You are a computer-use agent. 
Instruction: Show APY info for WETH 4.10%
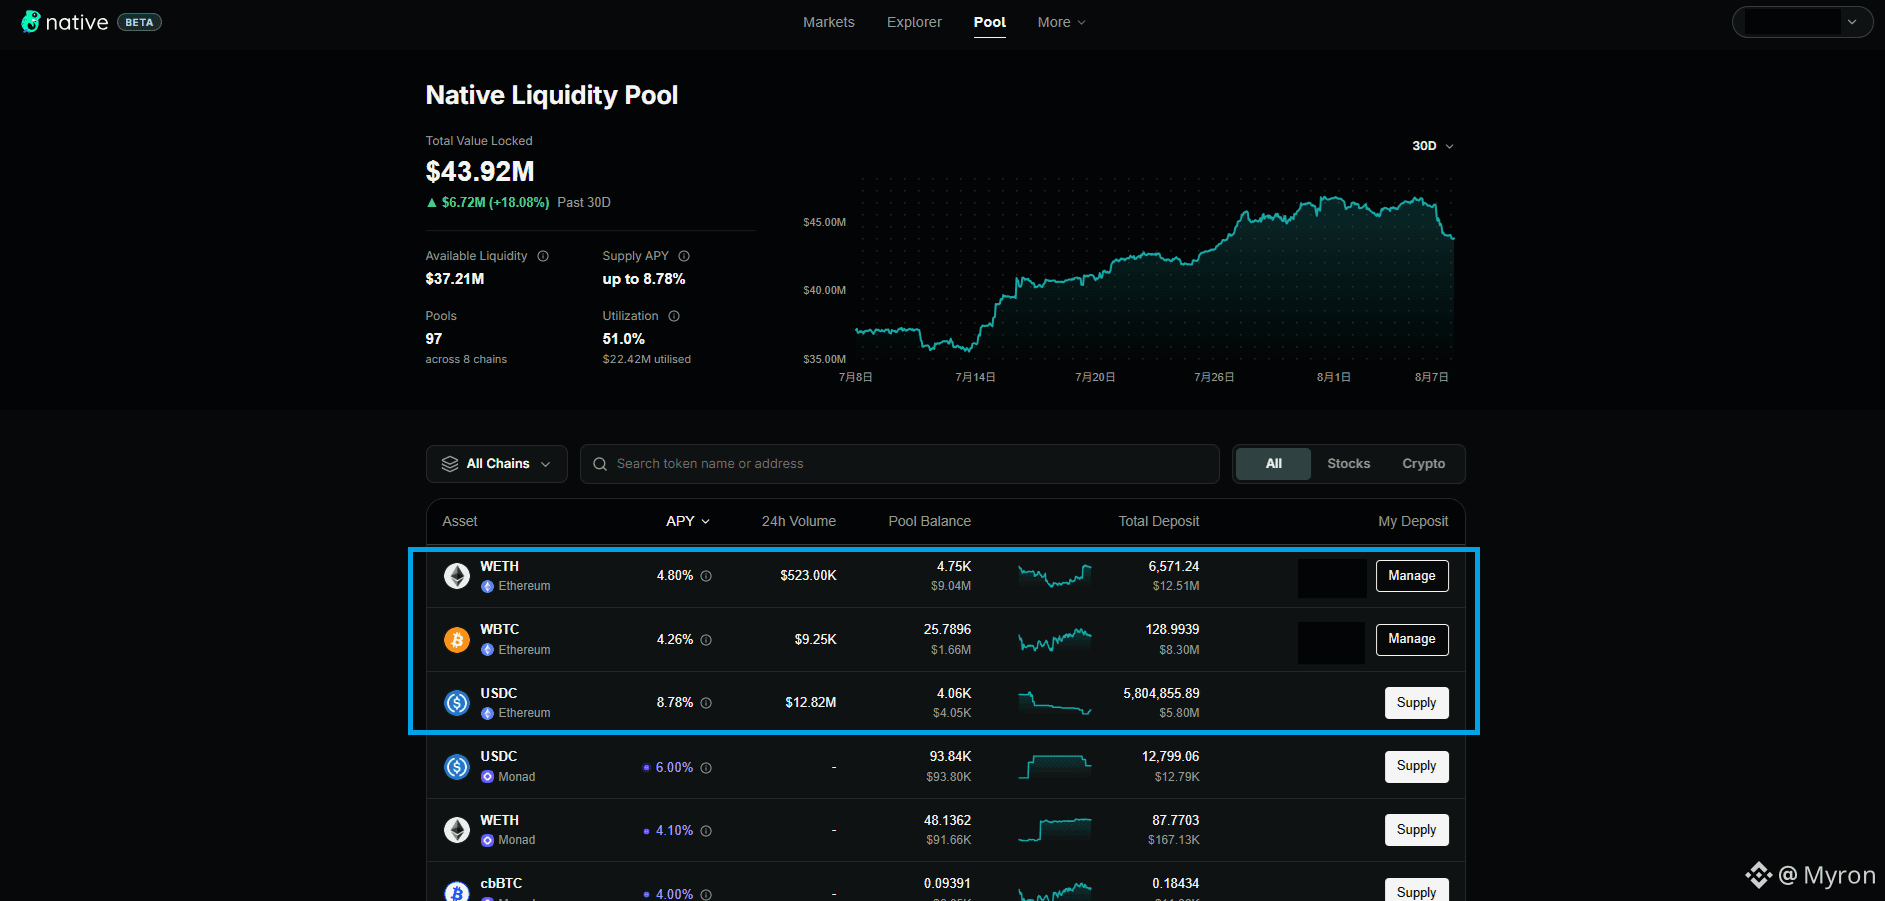(706, 831)
